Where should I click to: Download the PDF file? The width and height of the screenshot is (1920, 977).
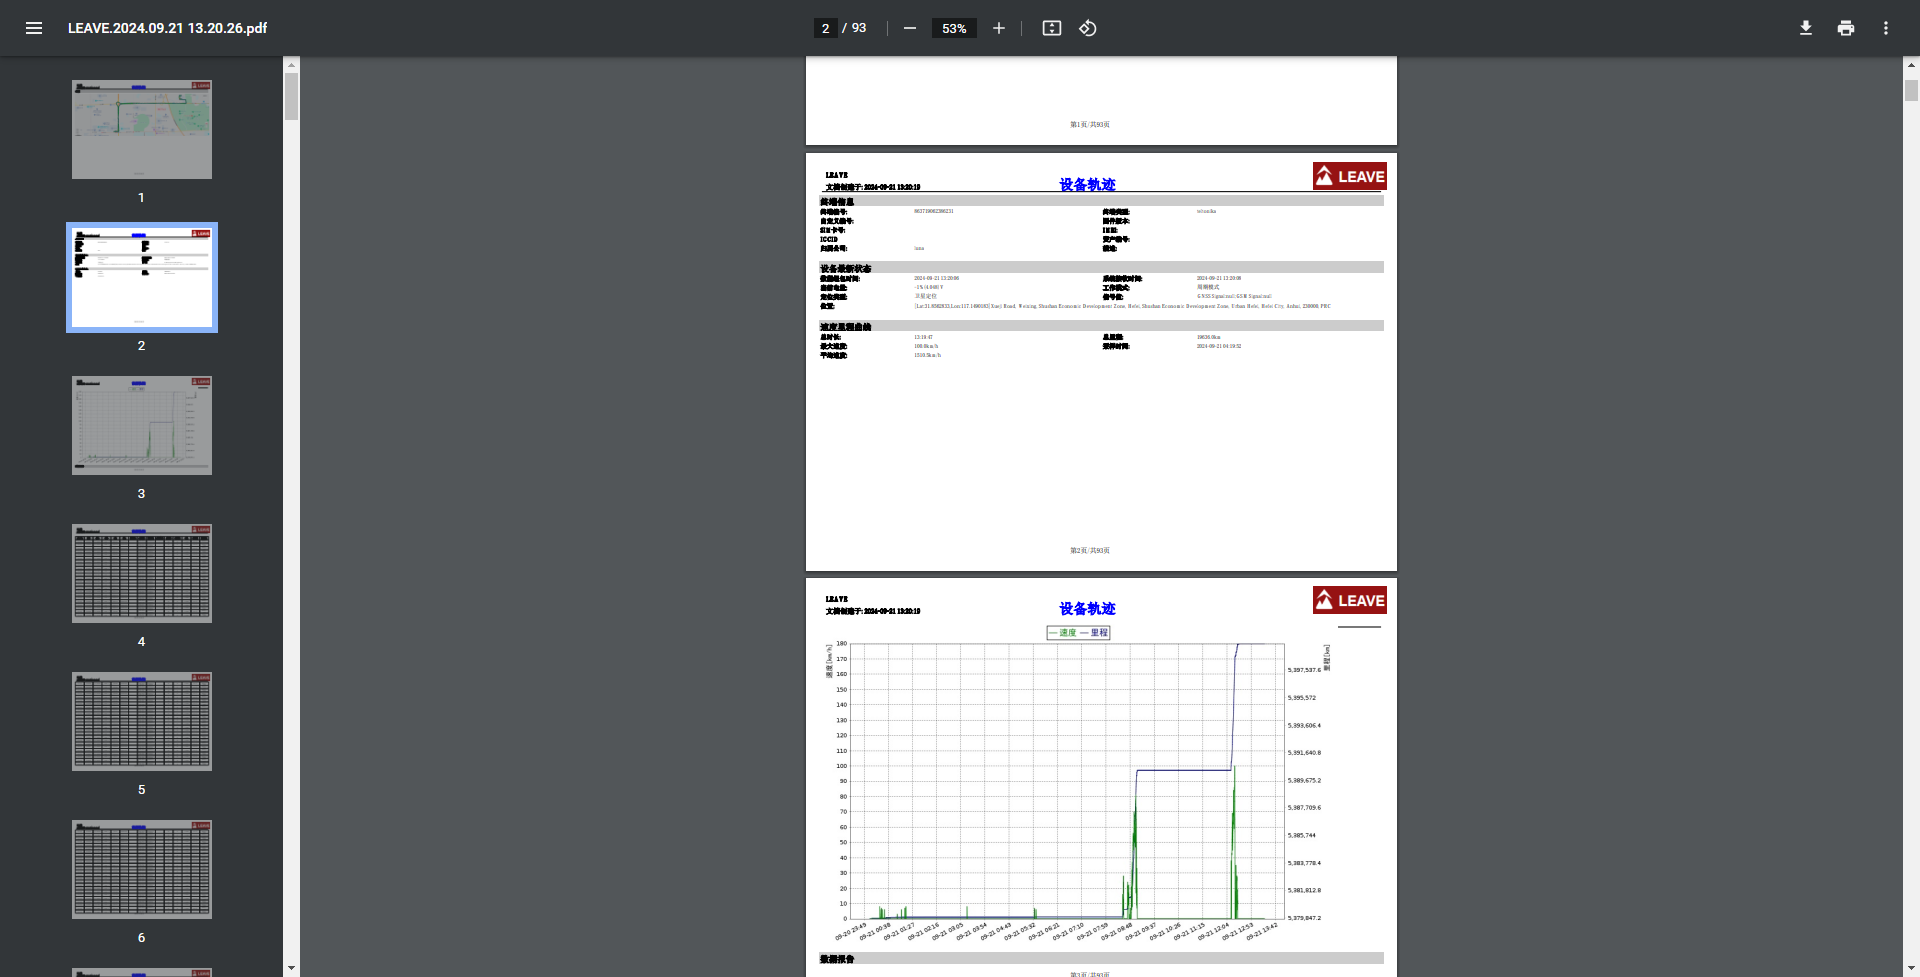1805,28
